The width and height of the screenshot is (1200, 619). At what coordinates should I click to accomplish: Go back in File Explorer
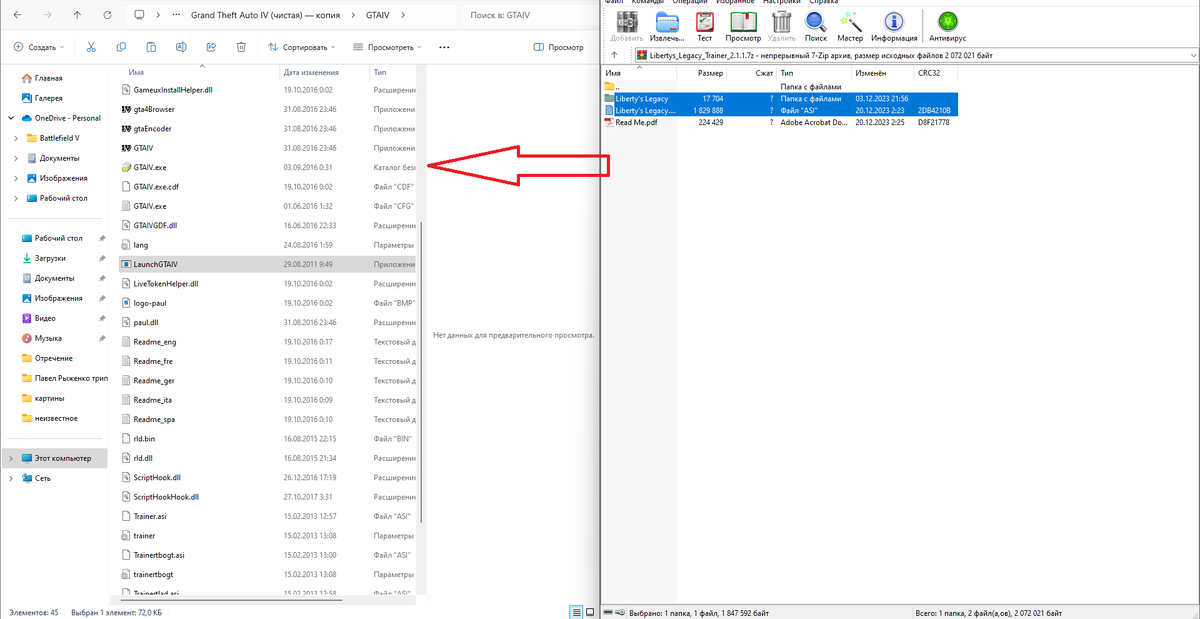(x=19, y=16)
